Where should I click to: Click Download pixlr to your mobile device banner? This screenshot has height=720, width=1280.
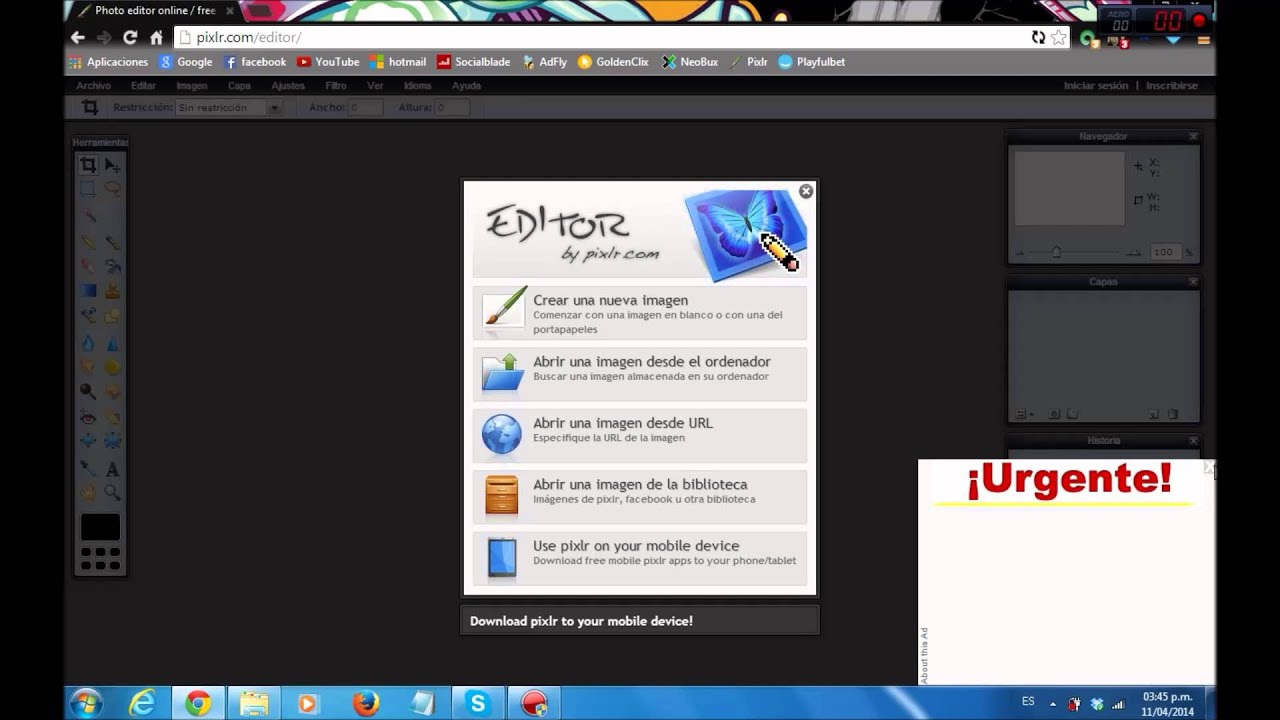tap(640, 621)
